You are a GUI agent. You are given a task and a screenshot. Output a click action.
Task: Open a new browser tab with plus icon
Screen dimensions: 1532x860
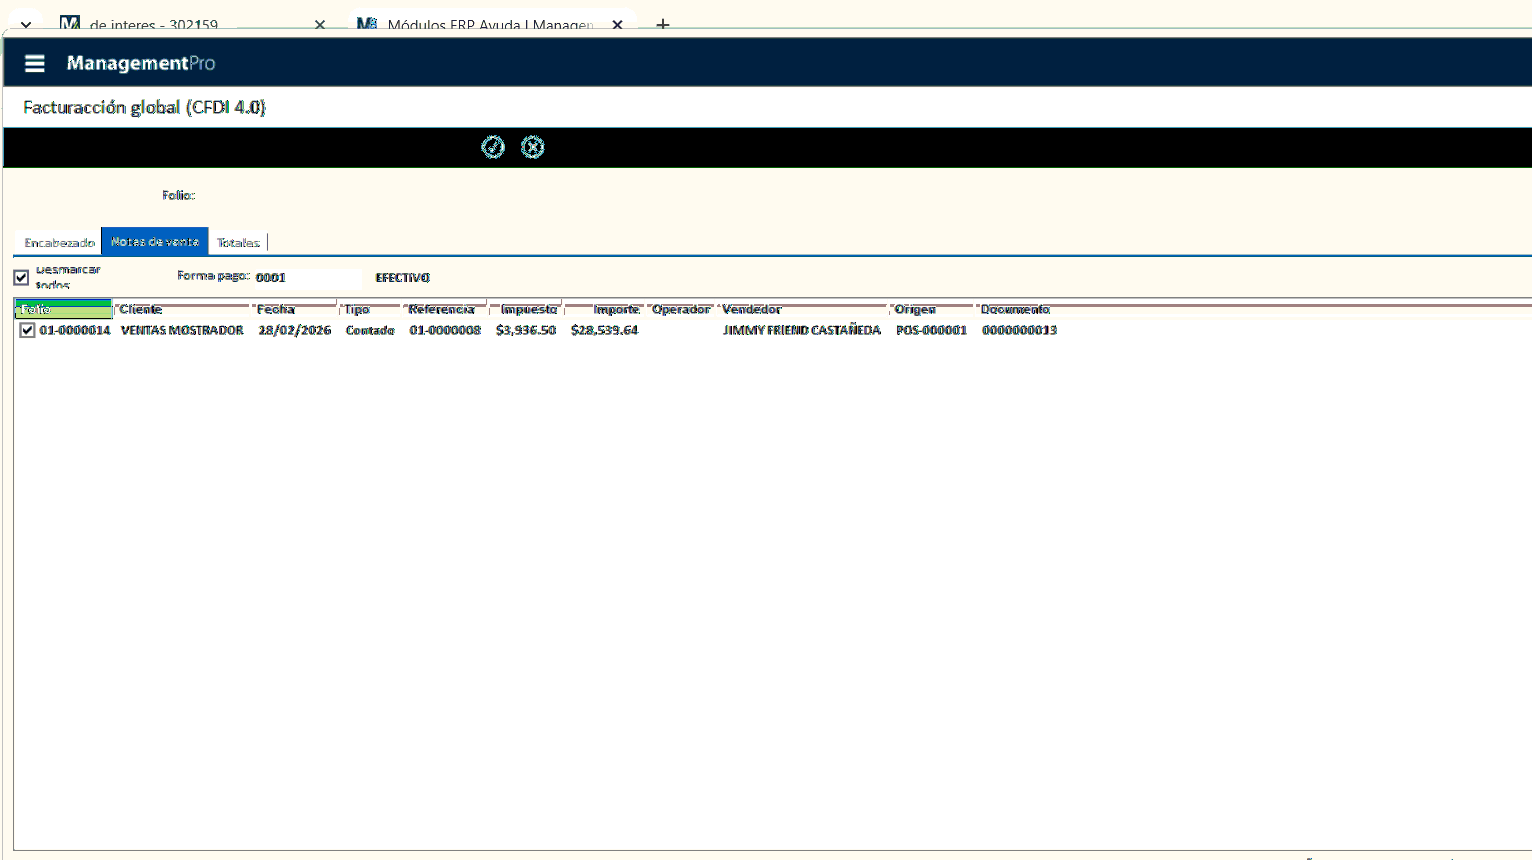tap(662, 24)
